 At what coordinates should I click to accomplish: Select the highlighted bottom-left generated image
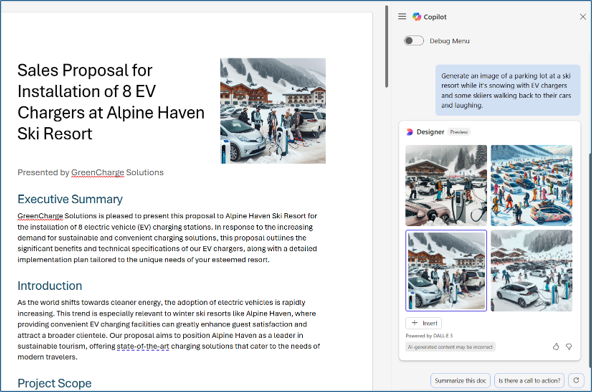coord(446,270)
